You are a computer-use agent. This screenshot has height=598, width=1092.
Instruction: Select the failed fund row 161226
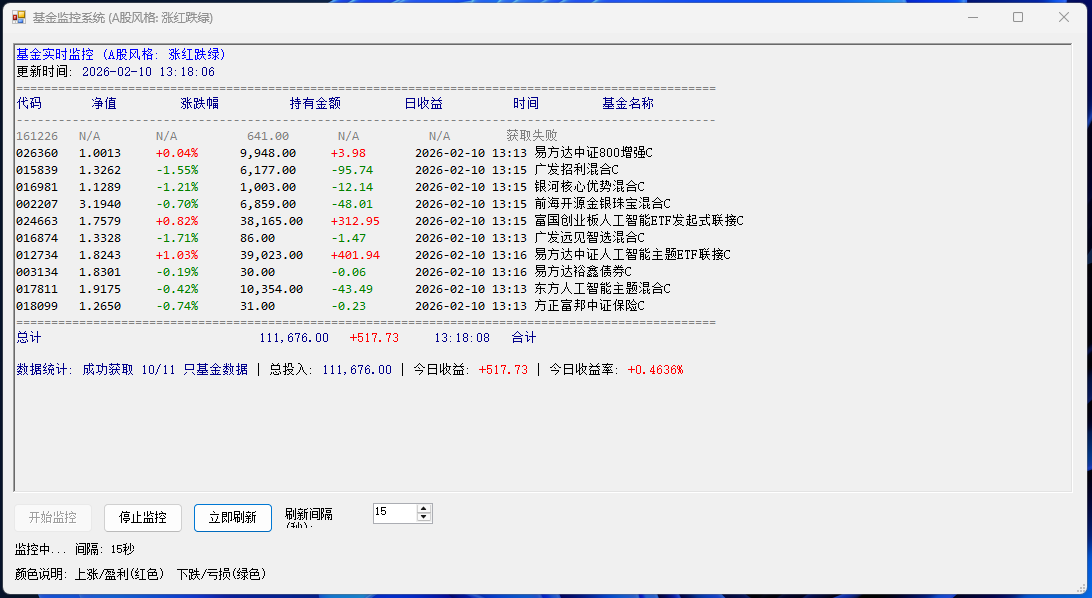click(37, 136)
